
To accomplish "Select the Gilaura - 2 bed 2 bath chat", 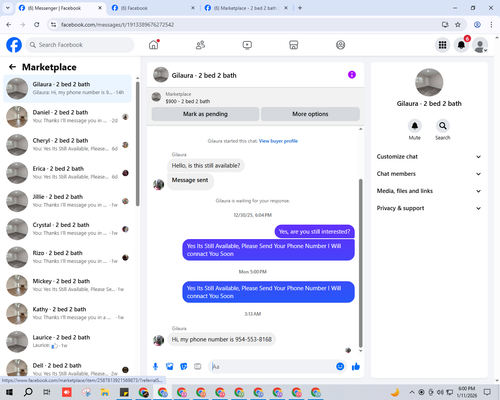I will (x=67, y=88).
